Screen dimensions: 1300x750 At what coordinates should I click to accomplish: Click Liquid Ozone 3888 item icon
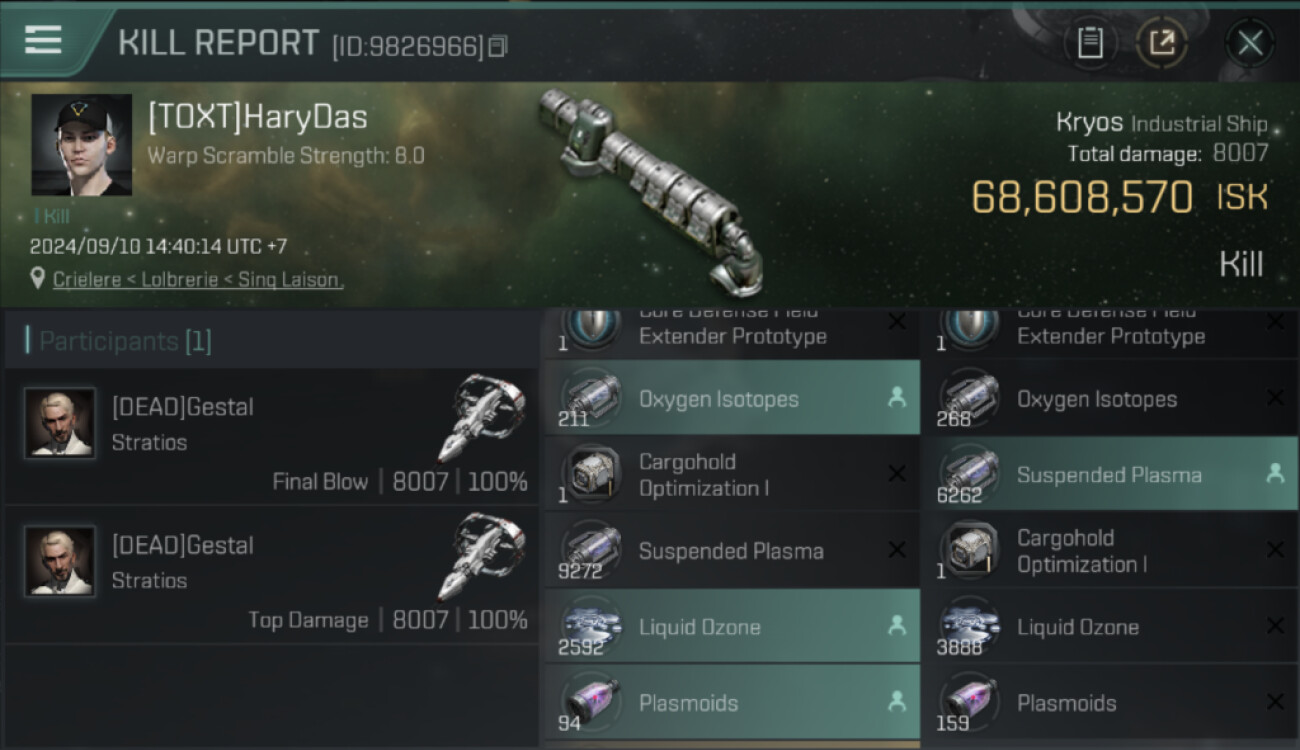click(968, 624)
